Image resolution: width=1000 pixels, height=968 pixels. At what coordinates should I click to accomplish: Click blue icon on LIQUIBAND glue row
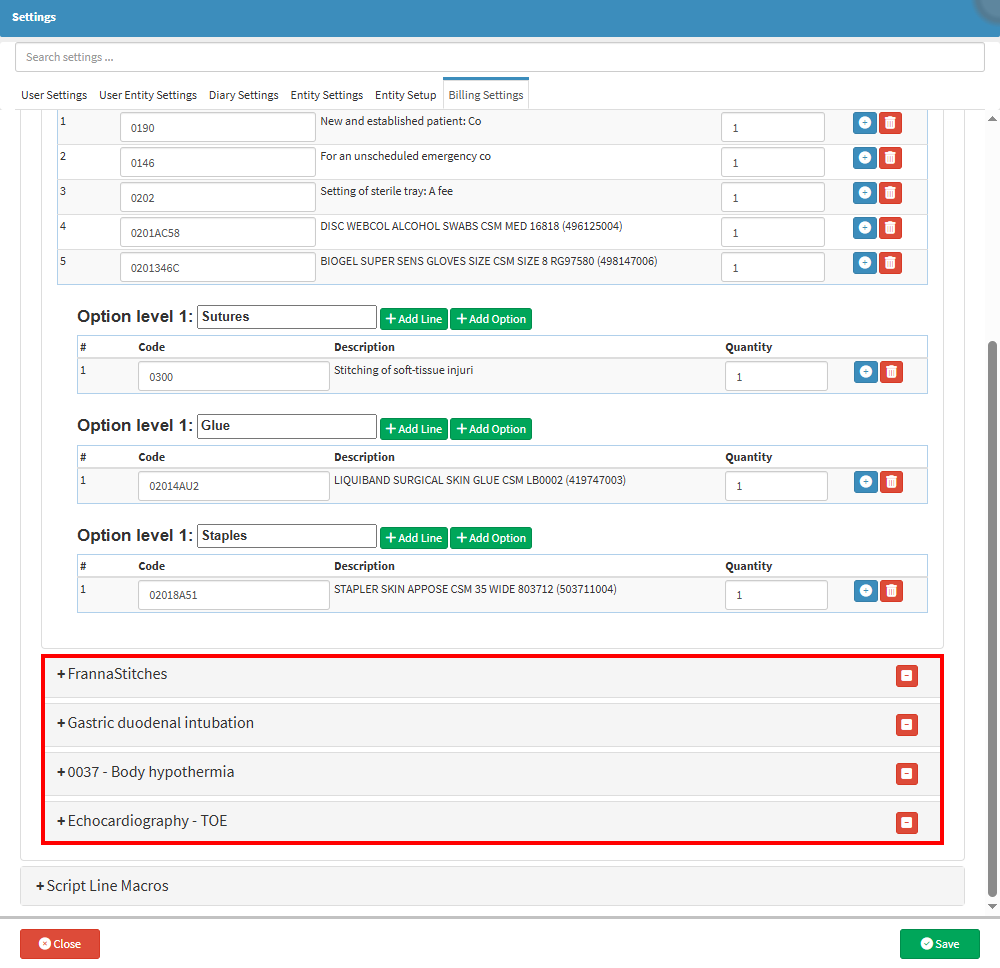pyautogui.click(x=865, y=482)
